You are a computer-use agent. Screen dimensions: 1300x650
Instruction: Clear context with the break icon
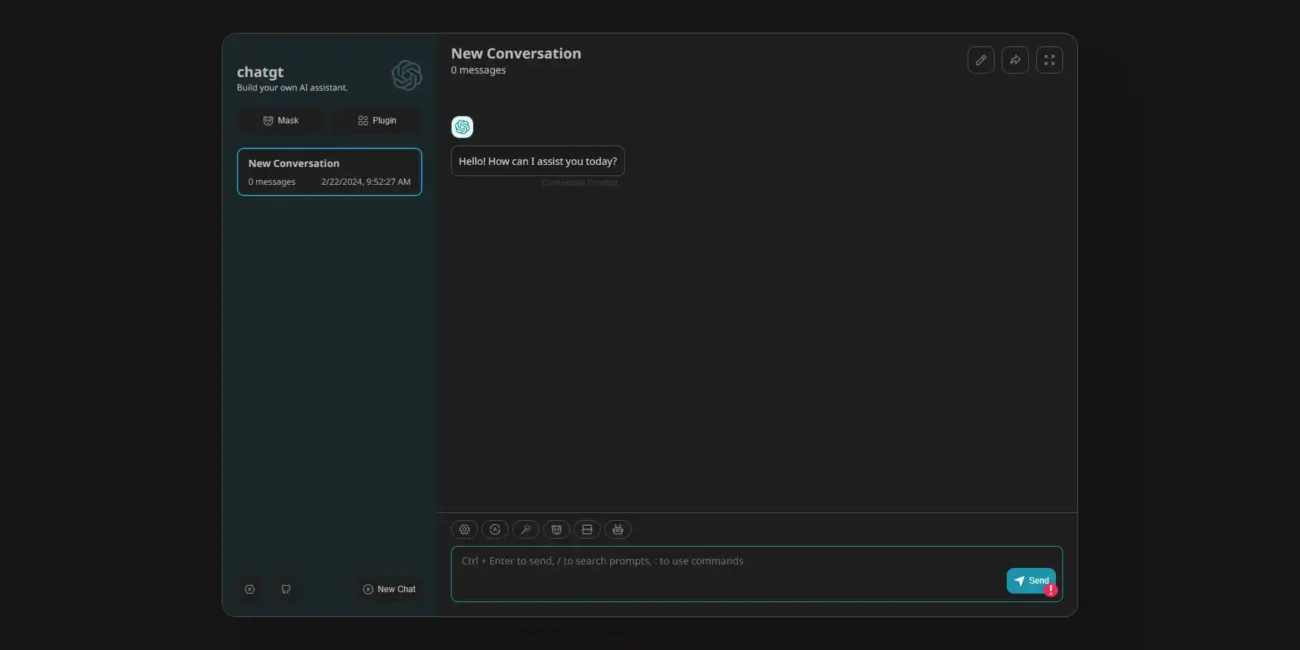(587, 530)
